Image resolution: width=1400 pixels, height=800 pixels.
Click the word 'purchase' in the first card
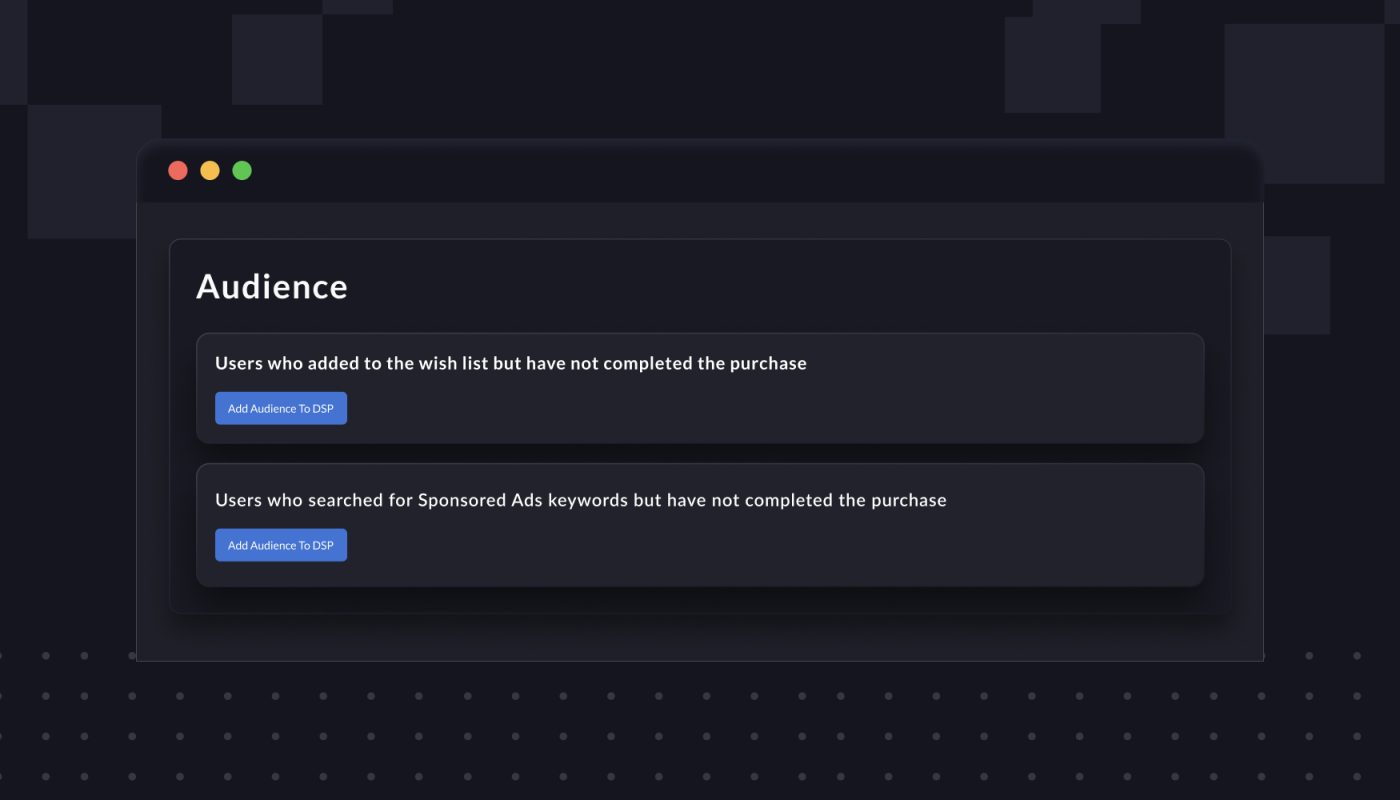(767, 364)
